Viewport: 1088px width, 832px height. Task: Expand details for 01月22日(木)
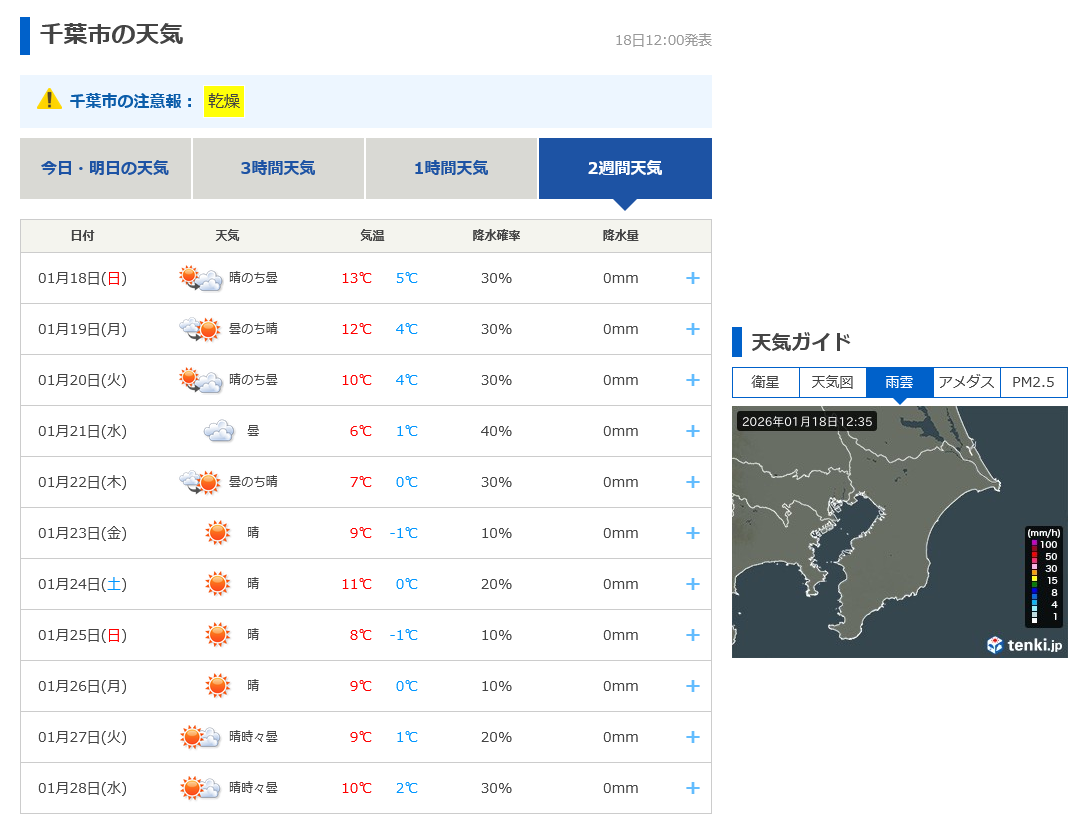(692, 482)
